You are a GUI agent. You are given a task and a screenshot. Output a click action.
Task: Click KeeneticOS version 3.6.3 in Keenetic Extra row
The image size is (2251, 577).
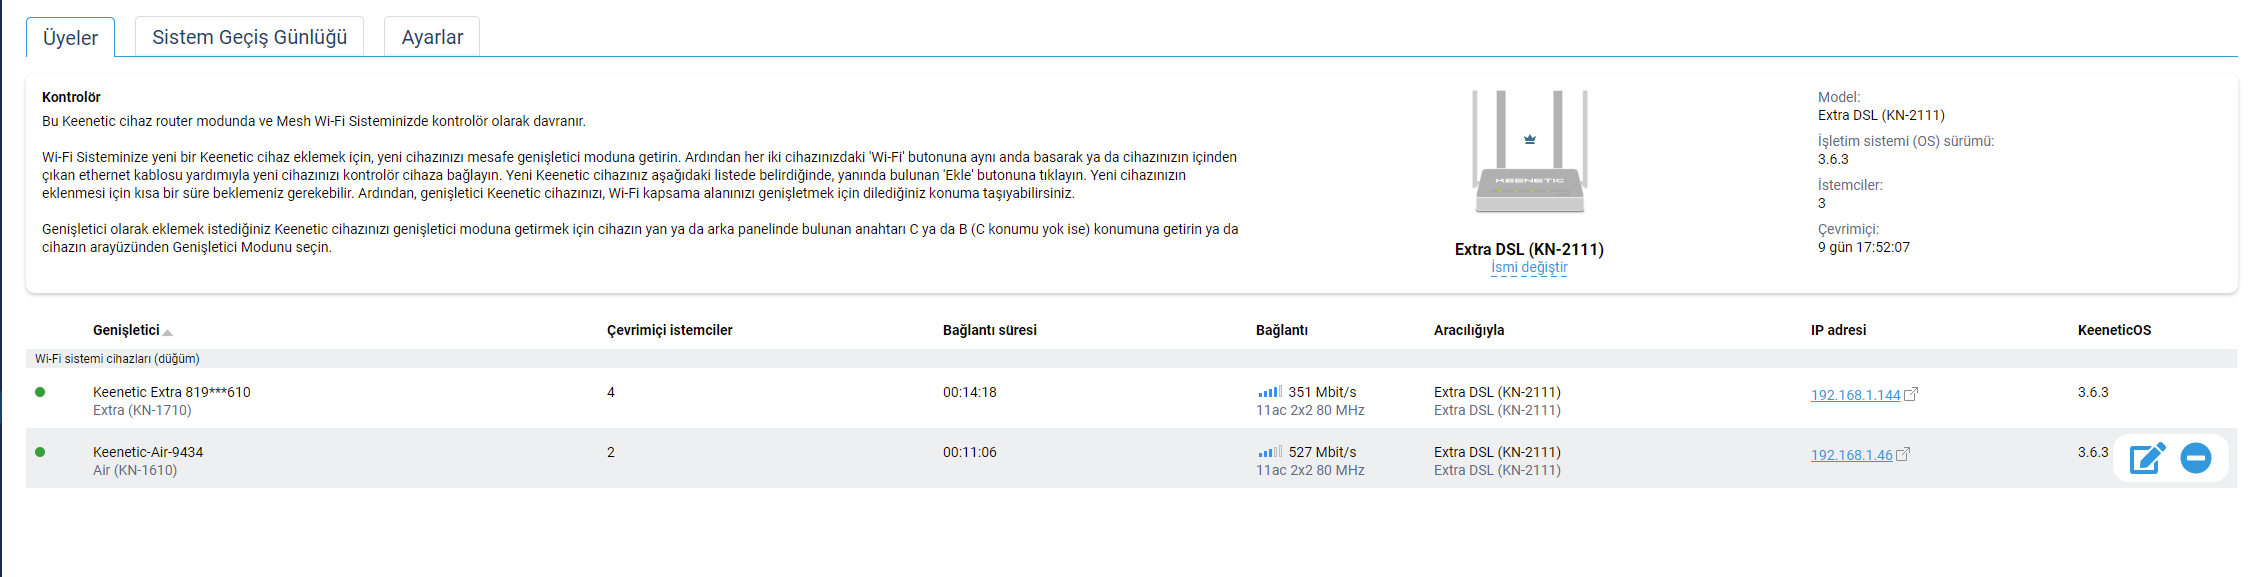2093,392
